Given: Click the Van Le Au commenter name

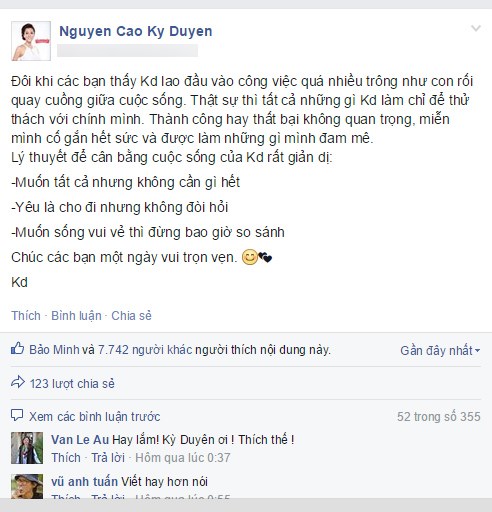Looking at the screenshot, I should [x=80, y=440].
